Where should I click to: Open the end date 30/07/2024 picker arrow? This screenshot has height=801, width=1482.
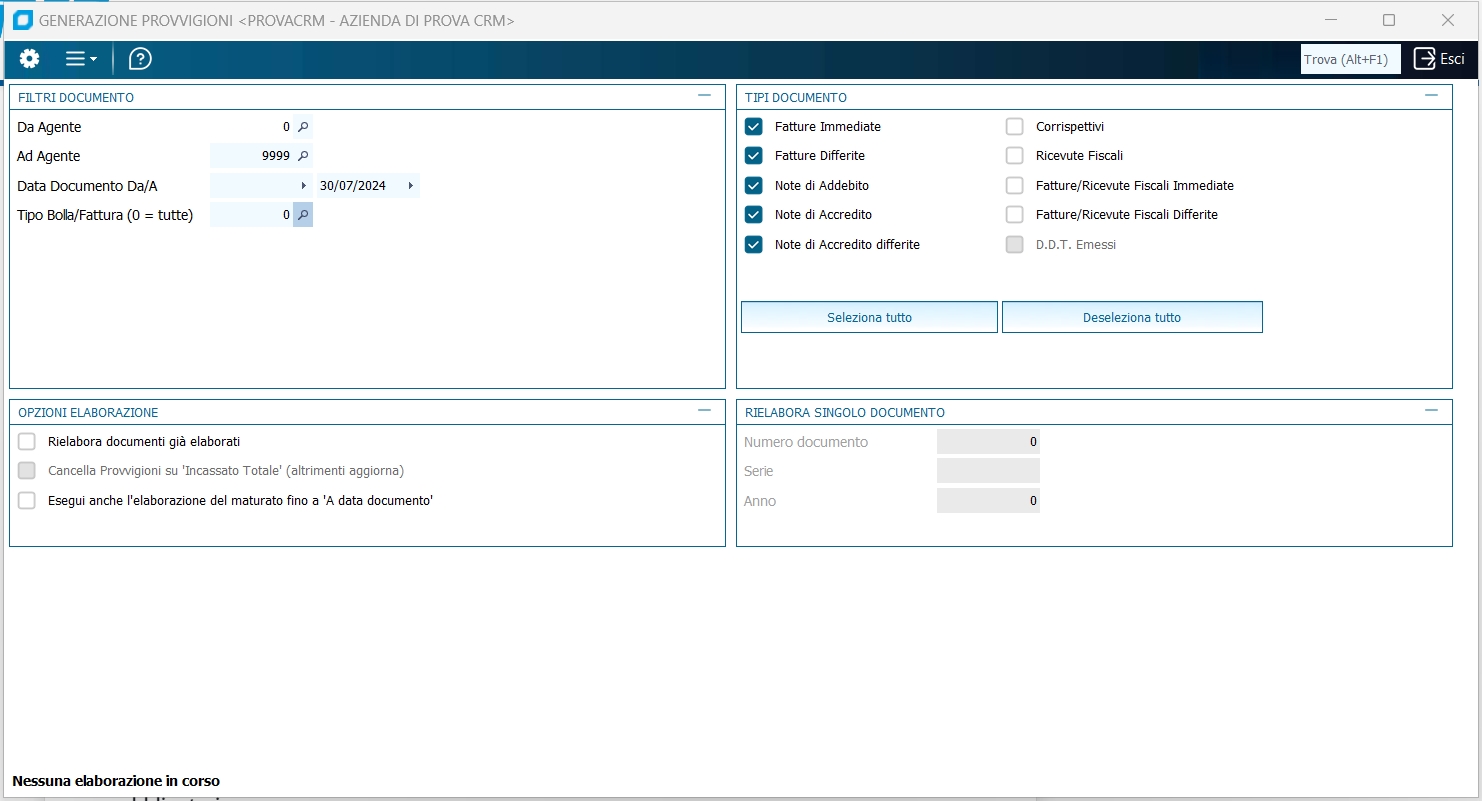click(x=410, y=185)
